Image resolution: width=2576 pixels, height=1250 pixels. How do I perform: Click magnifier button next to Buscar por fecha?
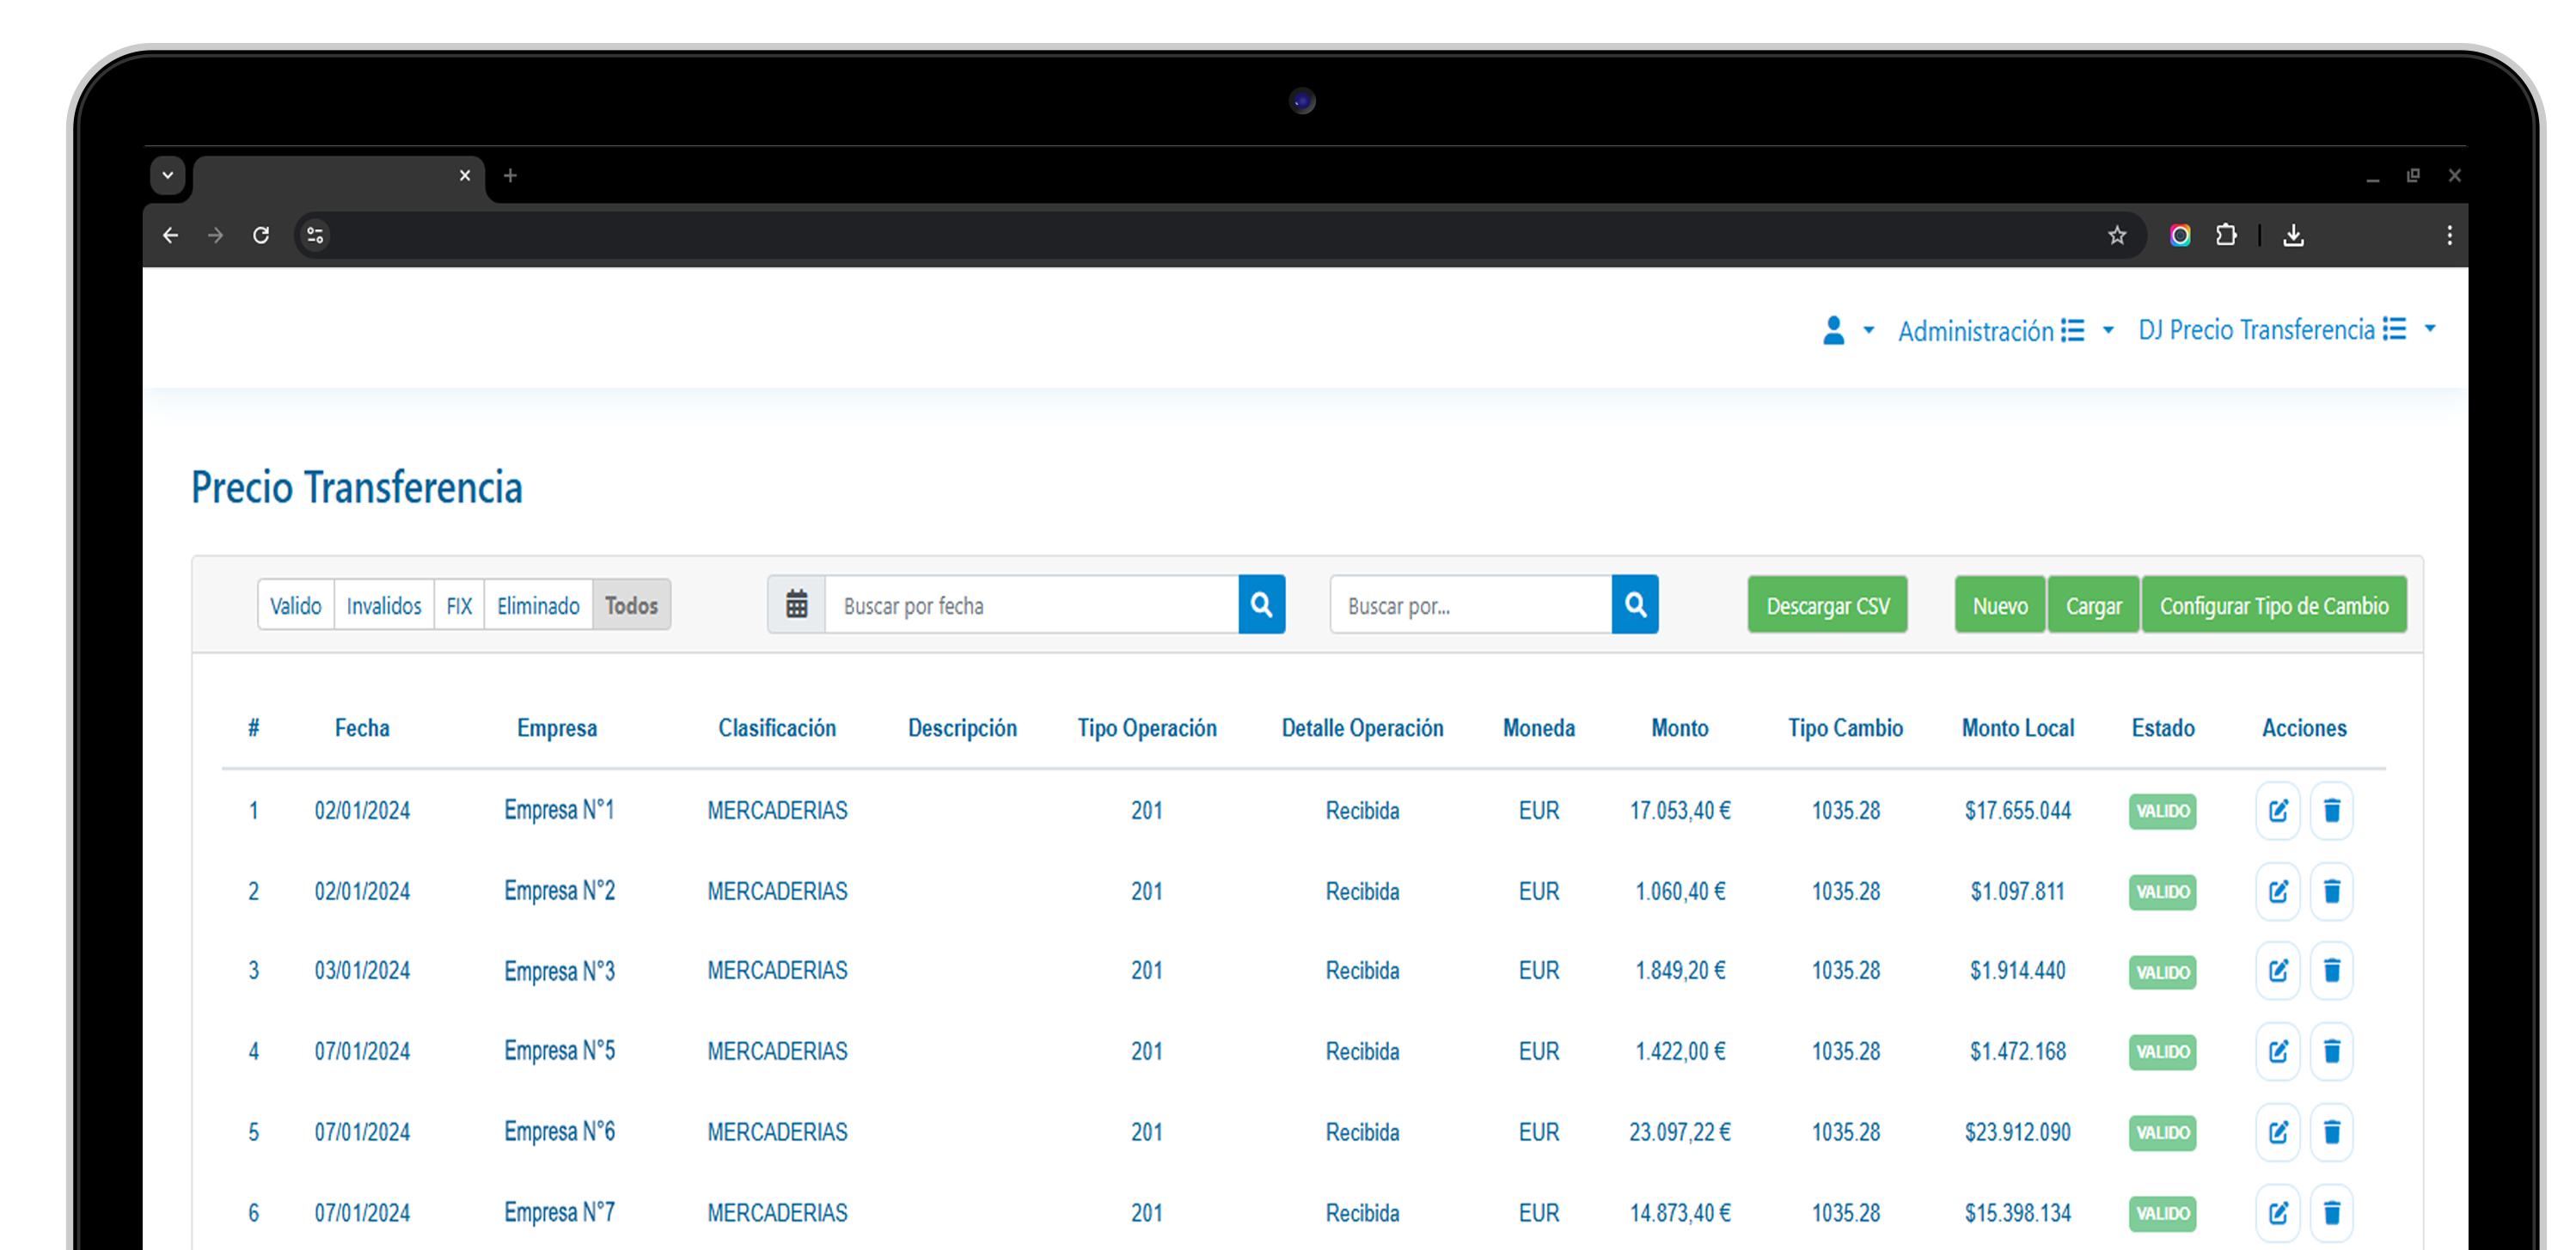pyautogui.click(x=1261, y=605)
